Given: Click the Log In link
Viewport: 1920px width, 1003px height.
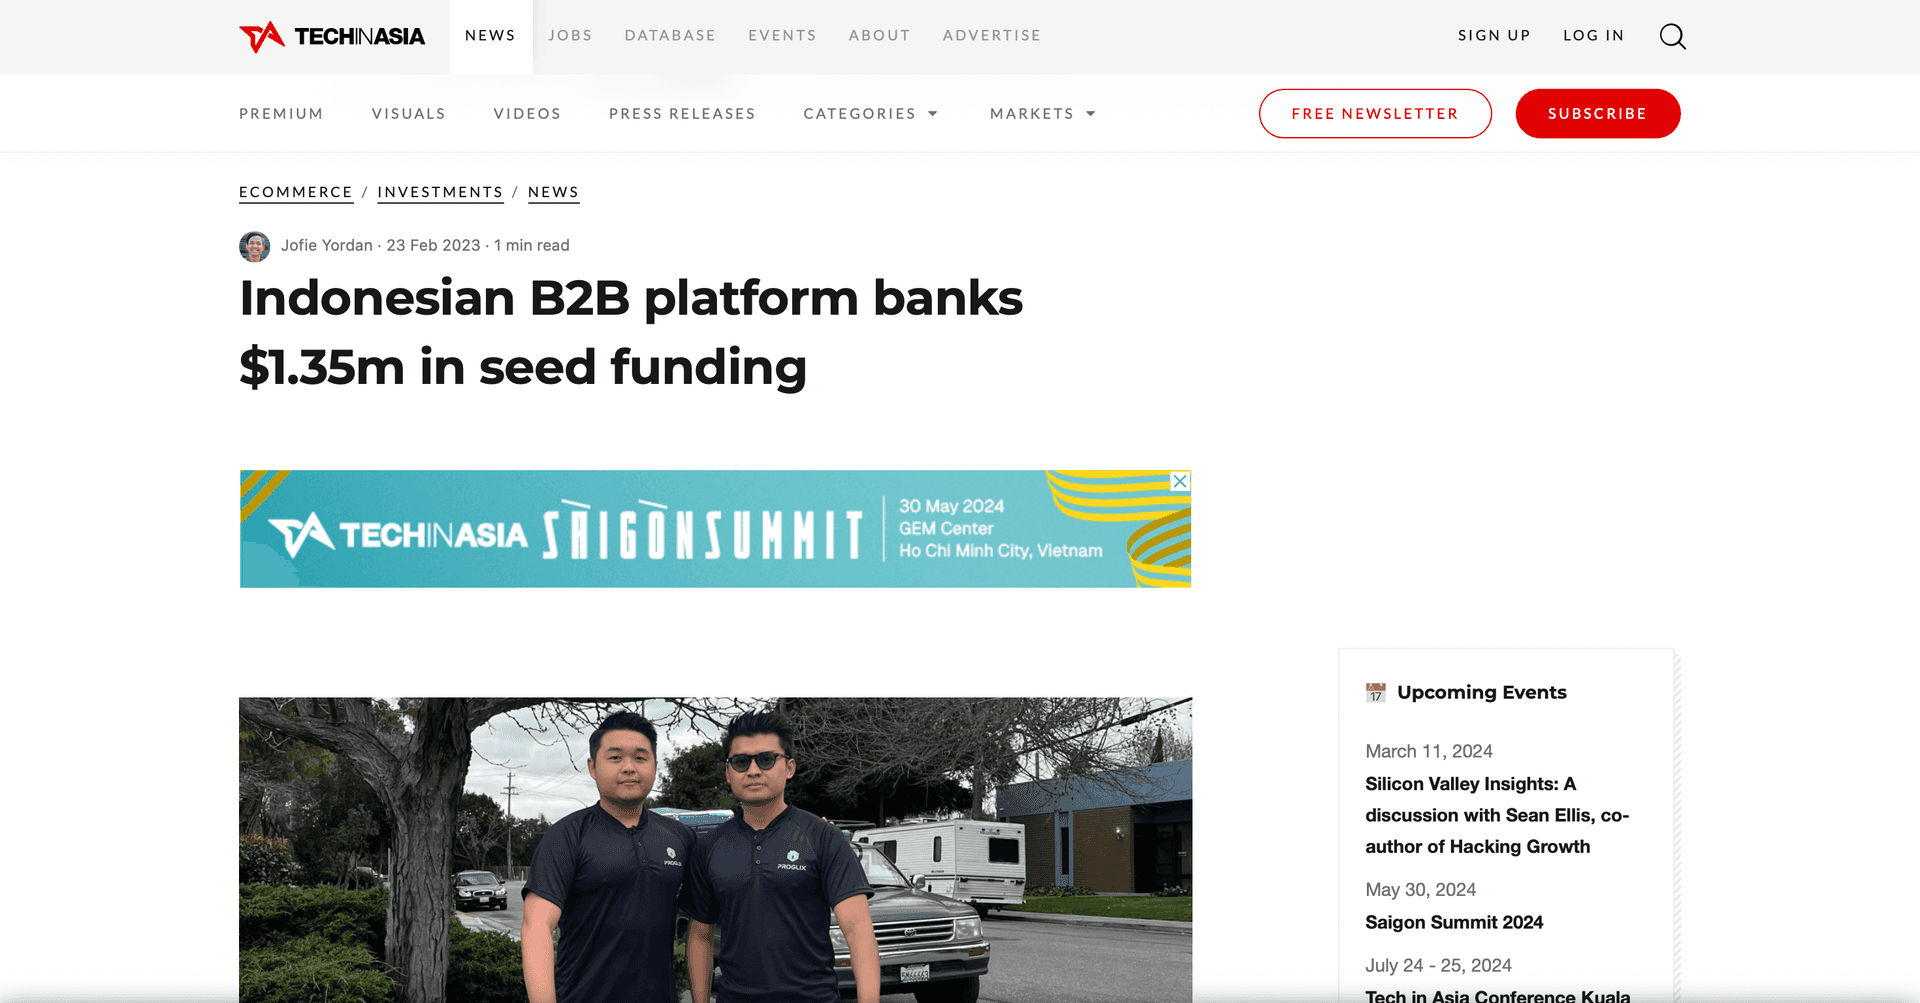Looking at the screenshot, I should tap(1593, 36).
